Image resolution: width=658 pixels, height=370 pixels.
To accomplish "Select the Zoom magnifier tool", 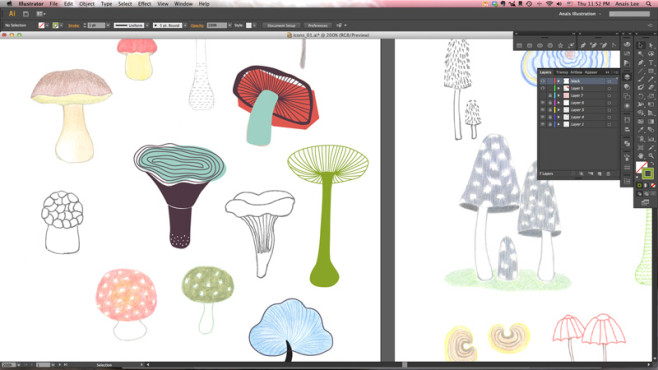I will (x=651, y=156).
